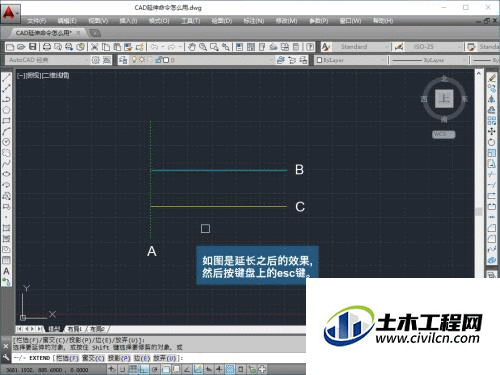This screenshot has width=500, height=375.
Task: Open the Standard text style dropdown
Action: tap(361, 47)
